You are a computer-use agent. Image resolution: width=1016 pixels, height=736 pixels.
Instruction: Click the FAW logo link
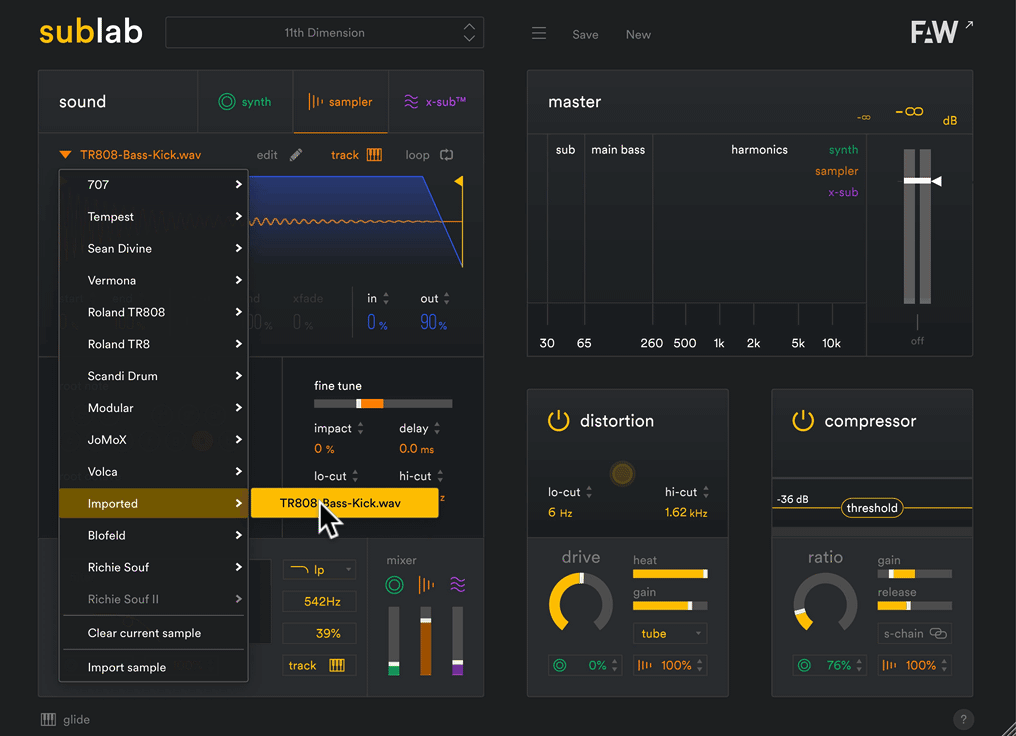coord(941,31)
